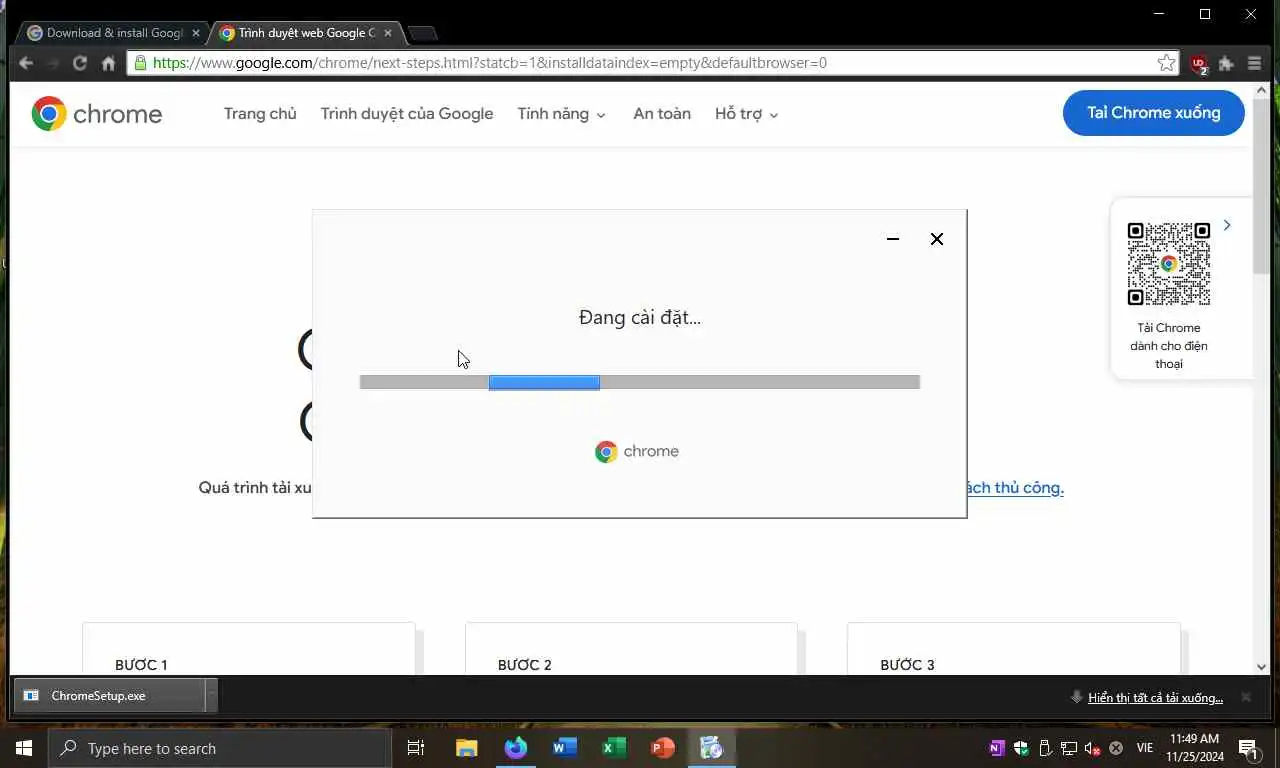Open the uBlock Origin extension icon
The height and width of the screenshot is (768, 1280).
[x=1199, y=64]
